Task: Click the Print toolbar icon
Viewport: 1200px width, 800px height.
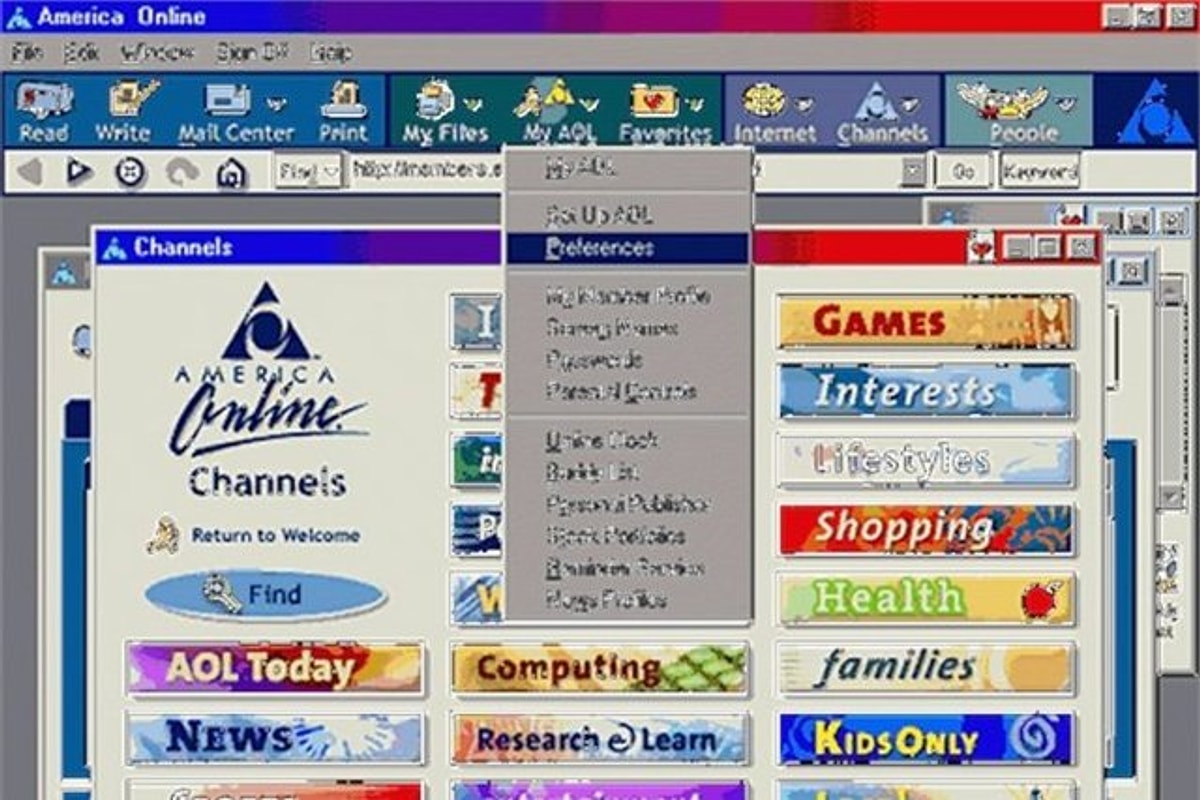Action: click(343, 111)
